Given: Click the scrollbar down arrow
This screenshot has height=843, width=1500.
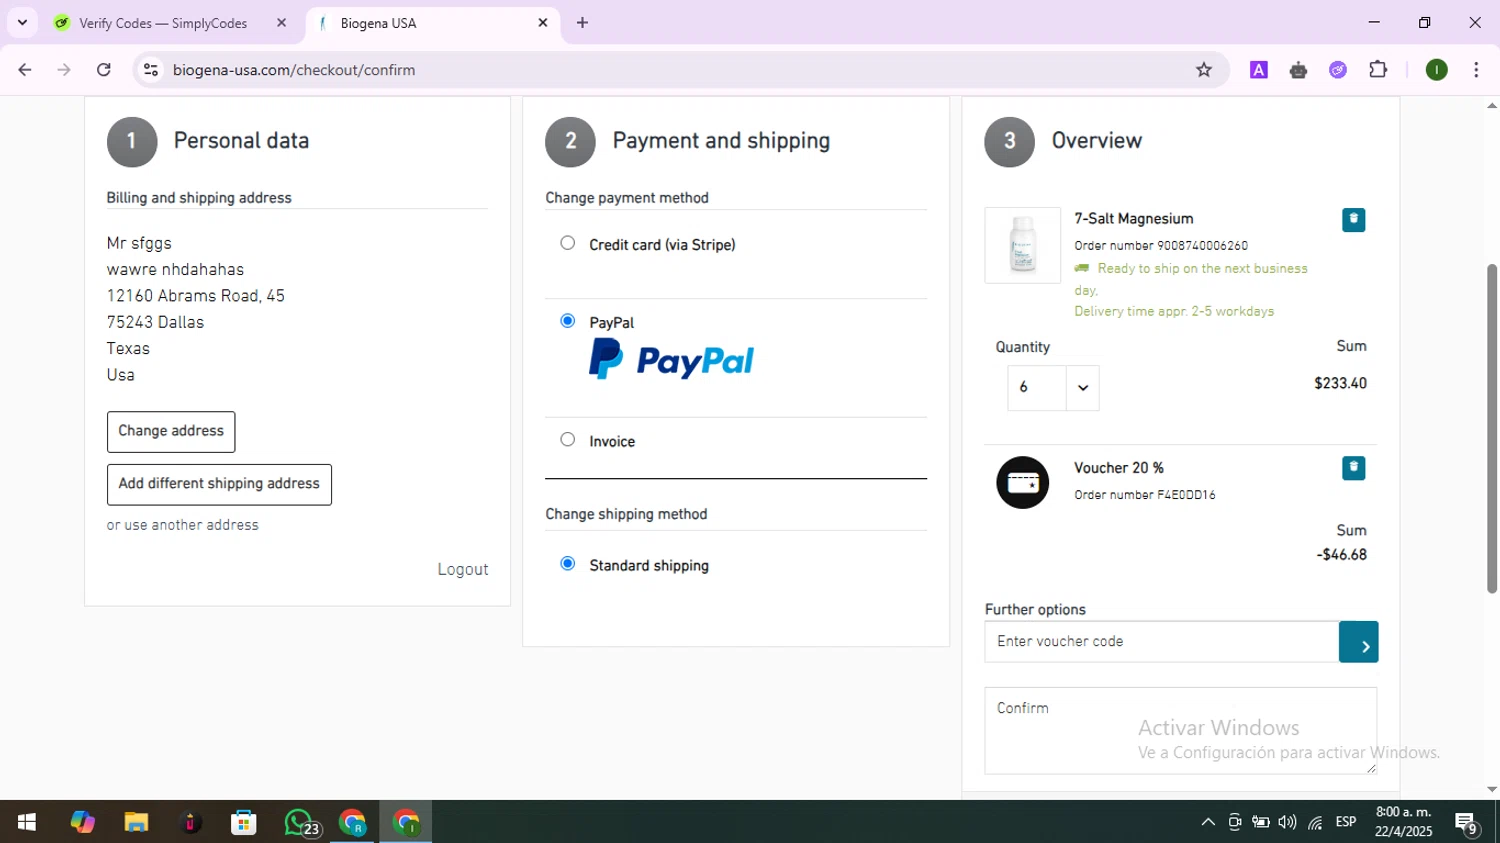Looking at the screenshot, I should point(1492,789).
